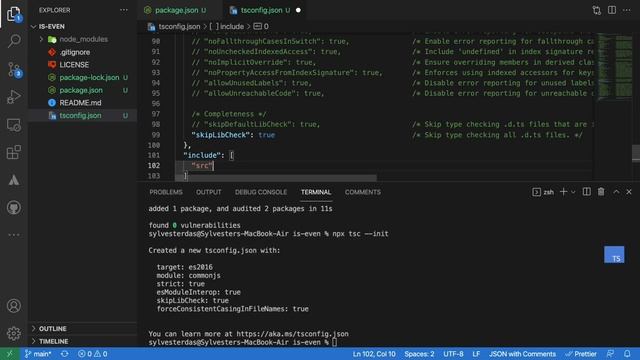The image size is (640, 360).
Task: Click the include breadcrumb segment
Action: [x=227, y=27]
